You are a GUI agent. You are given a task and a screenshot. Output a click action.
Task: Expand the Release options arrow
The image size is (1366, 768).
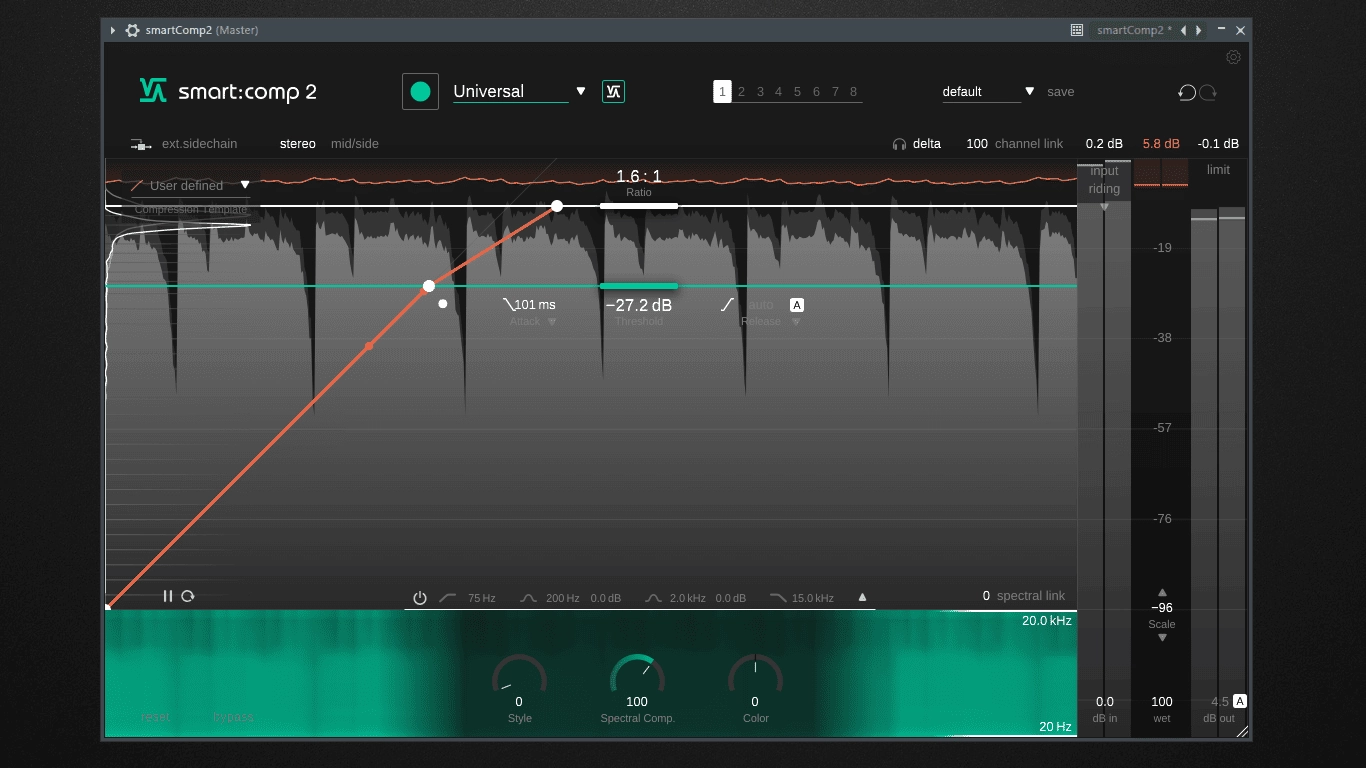[797, 322]
